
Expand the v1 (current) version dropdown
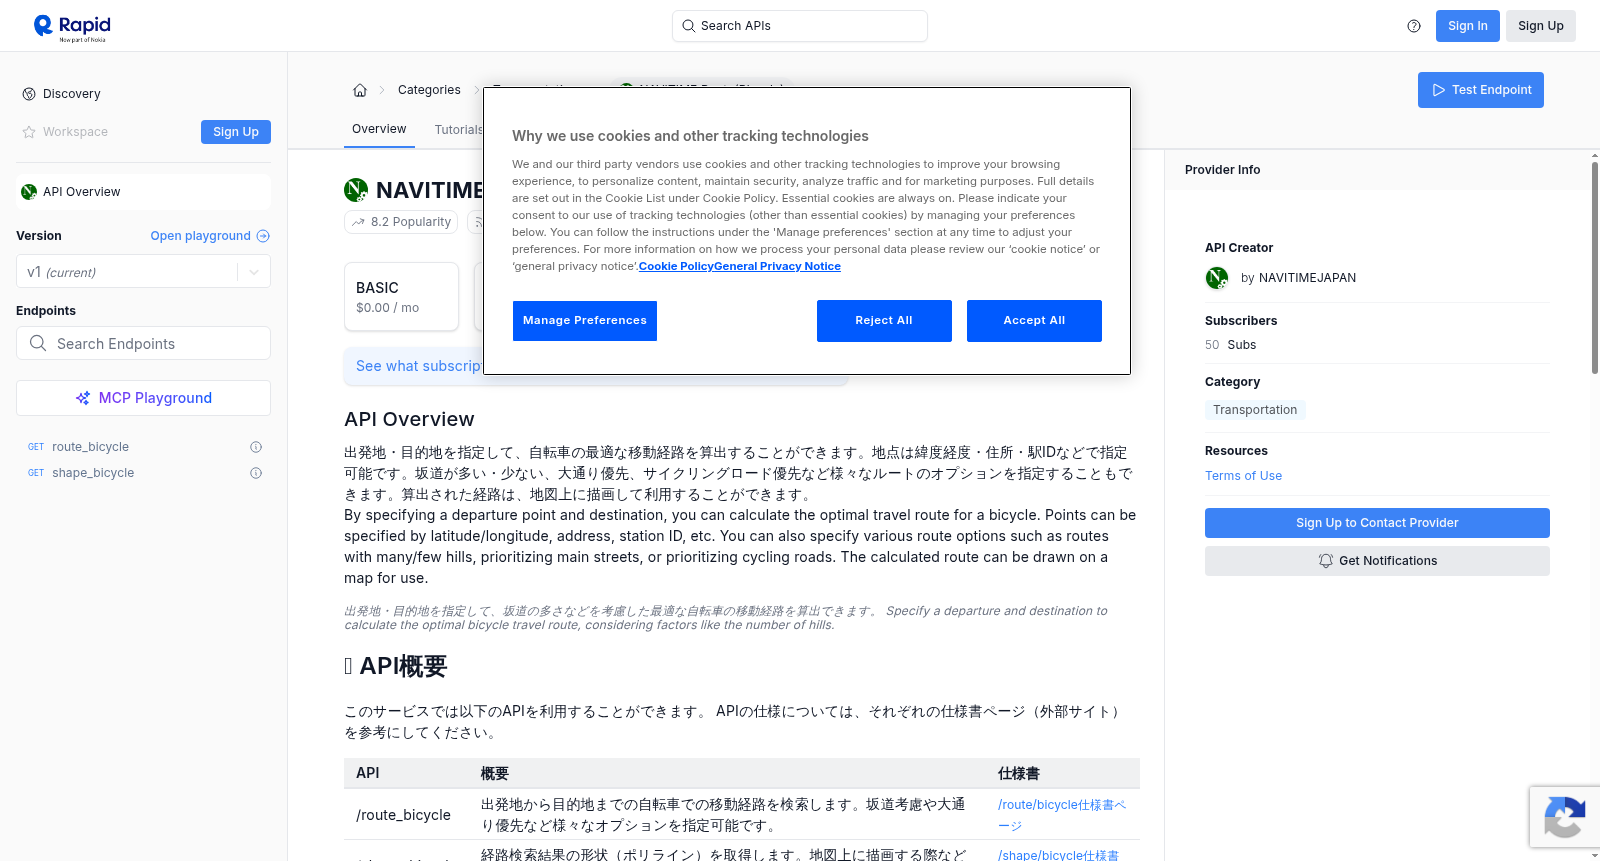pos(143,272)
